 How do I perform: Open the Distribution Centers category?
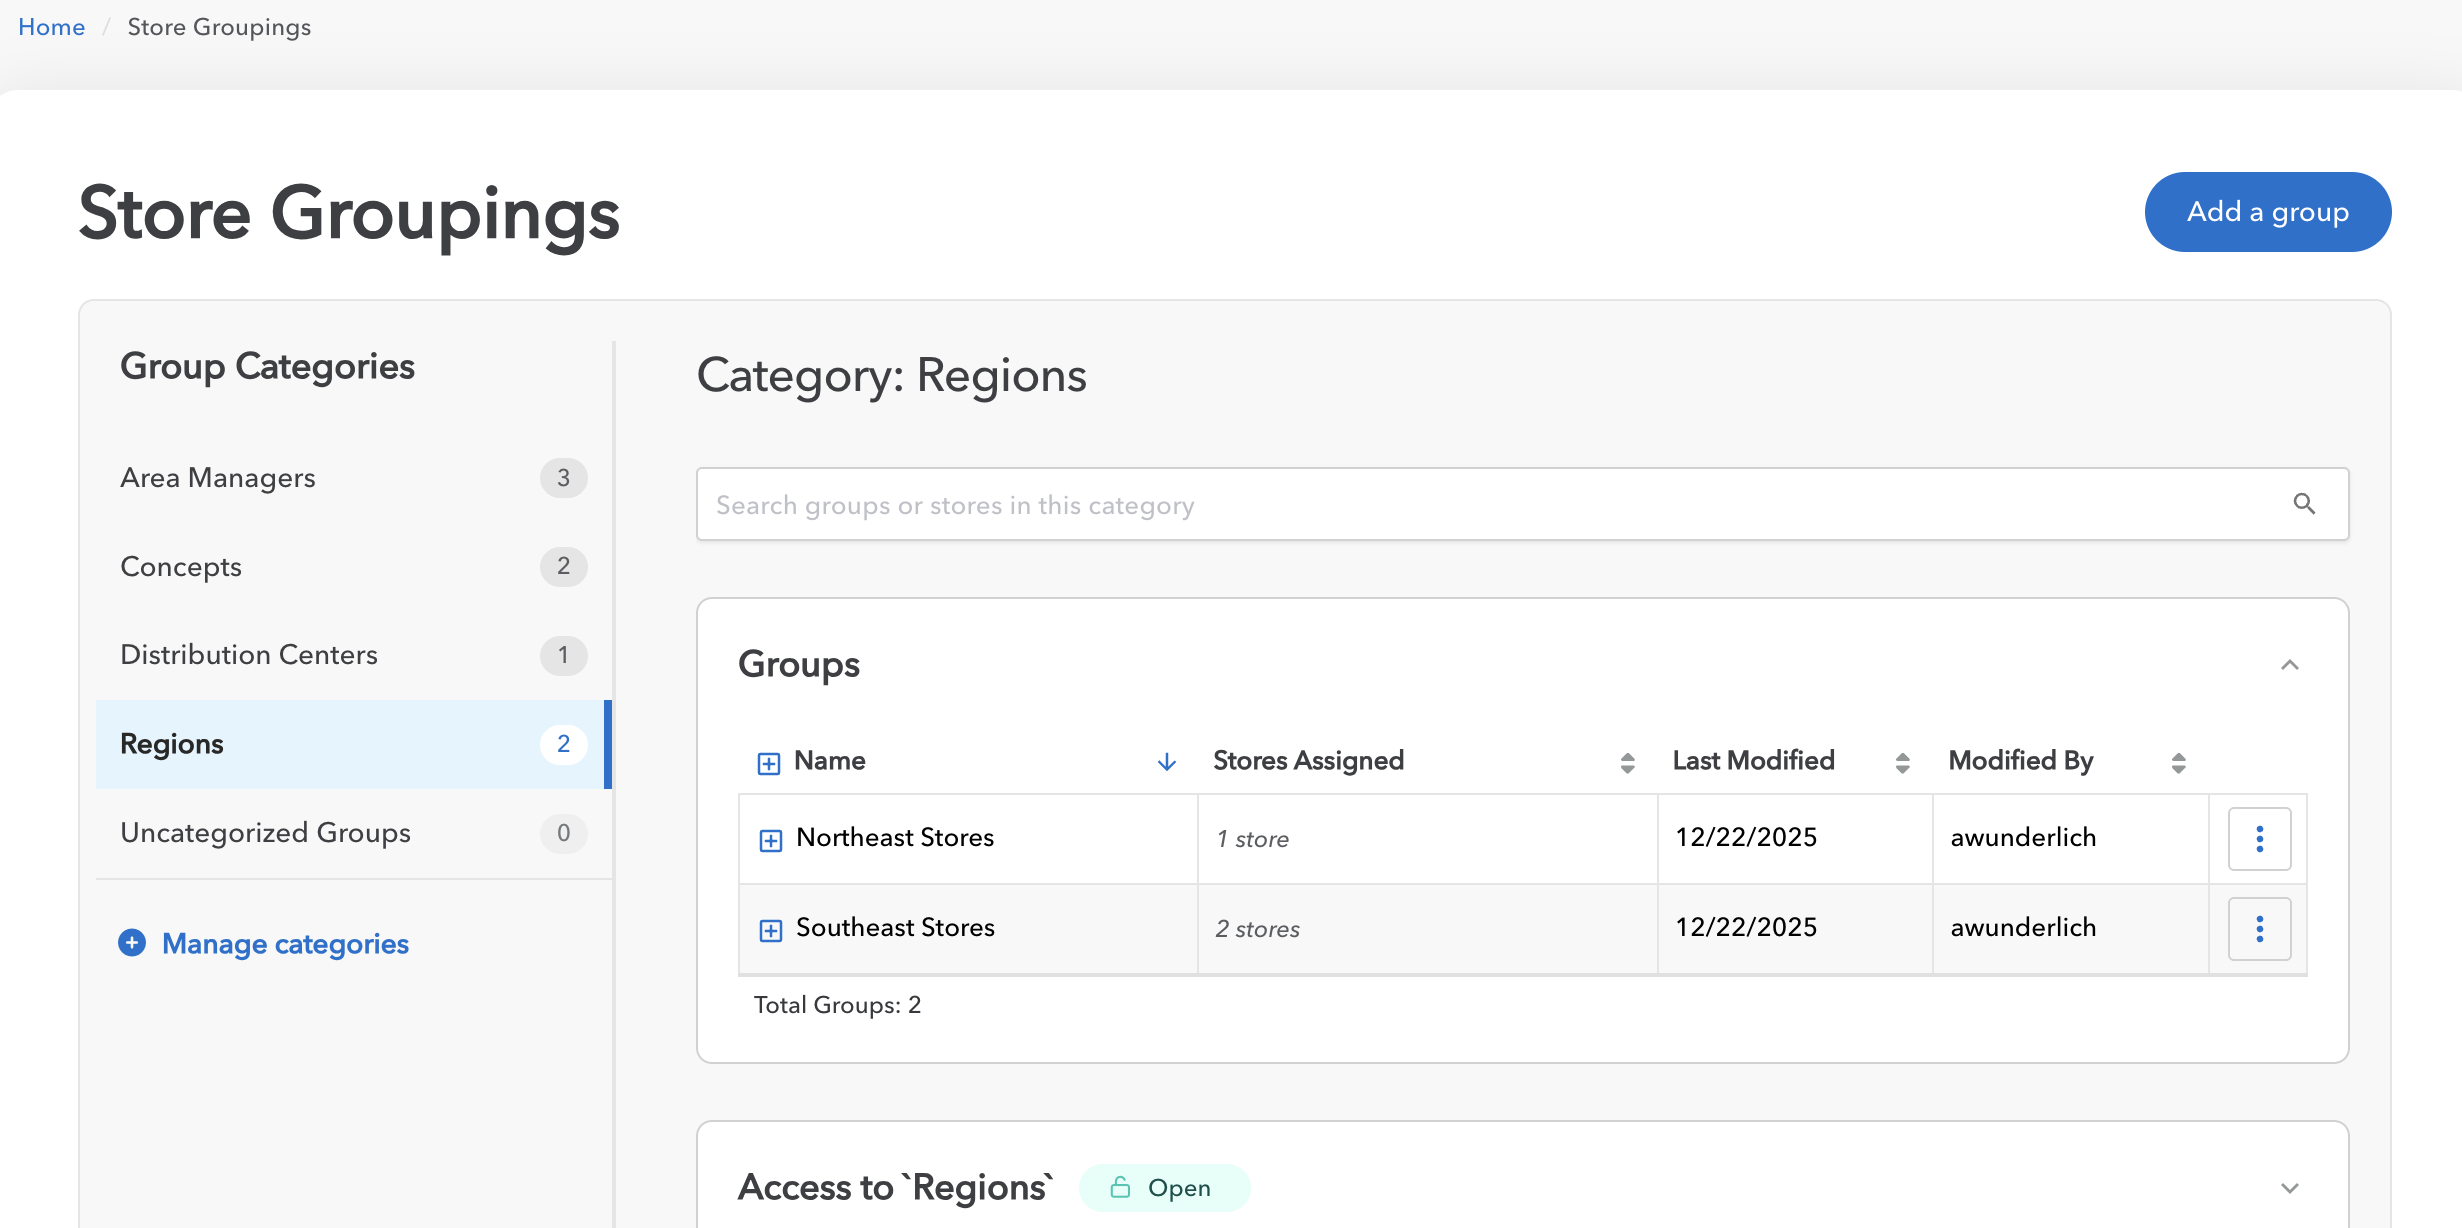249,655
